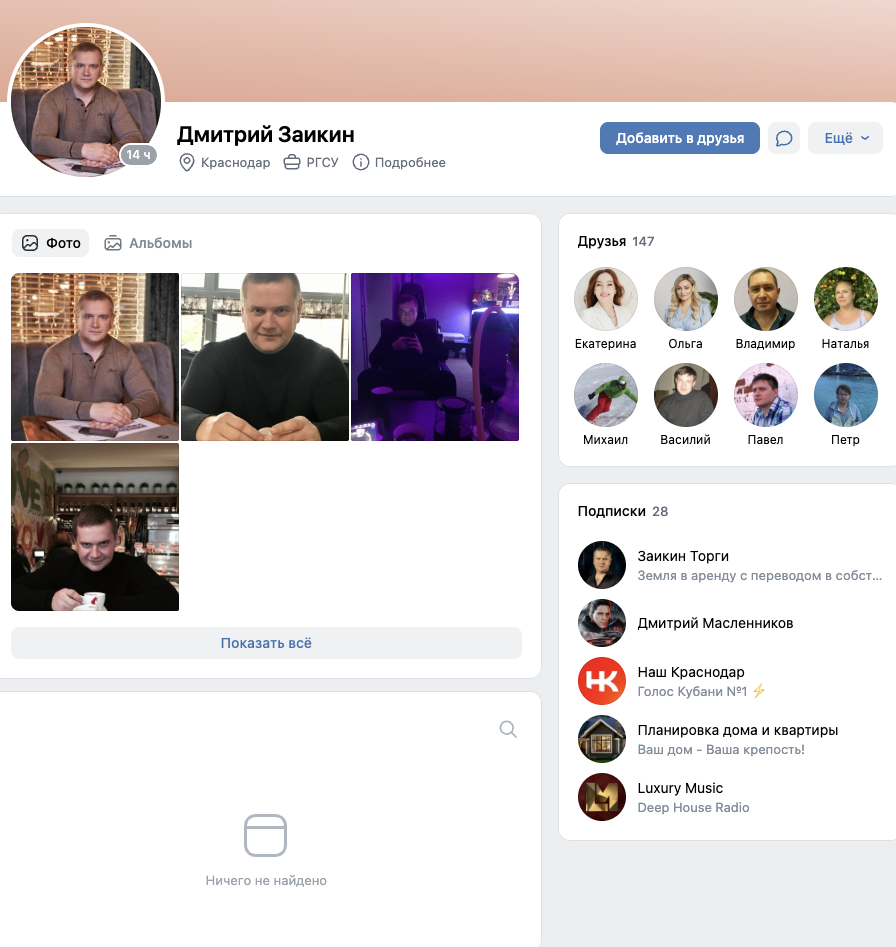Screen dimensions: 896x947
Task: Expand the Ещё dropdown menu
Action: 845,138
